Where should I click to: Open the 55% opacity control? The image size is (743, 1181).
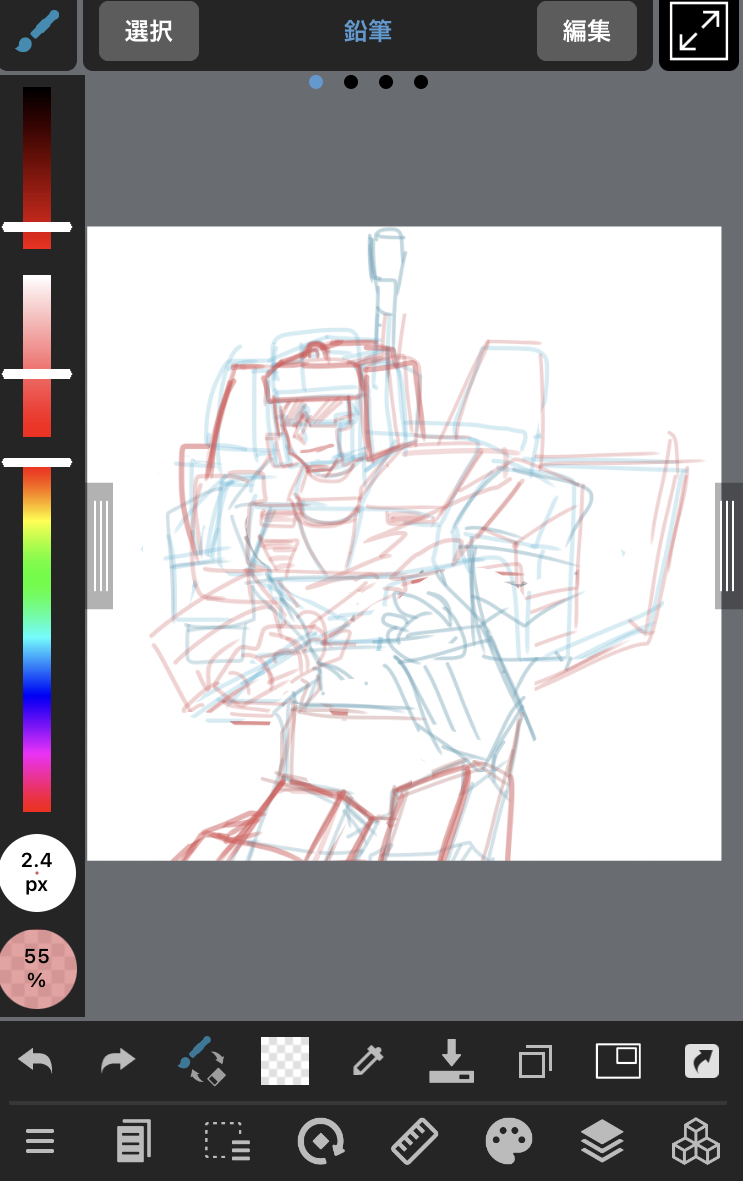click(37, 969)
